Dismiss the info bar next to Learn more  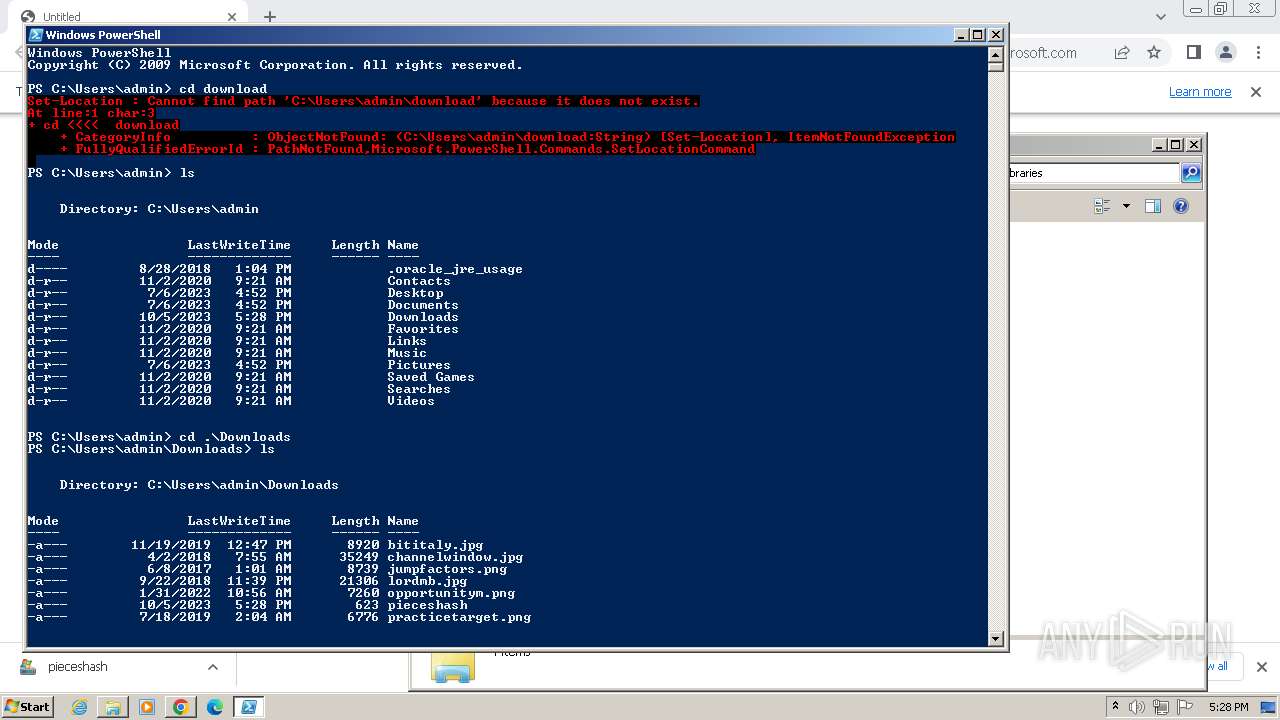(1256, 92)
